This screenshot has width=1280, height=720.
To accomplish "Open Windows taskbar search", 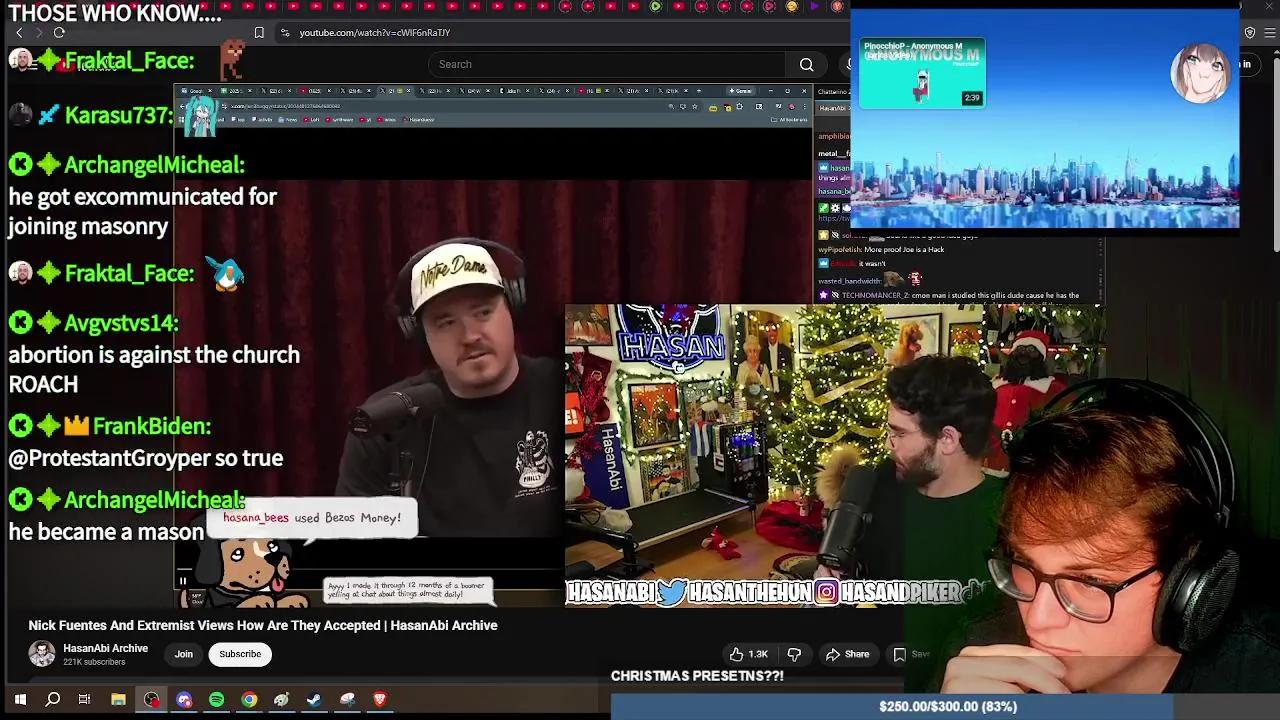I will tap(53, 700).
